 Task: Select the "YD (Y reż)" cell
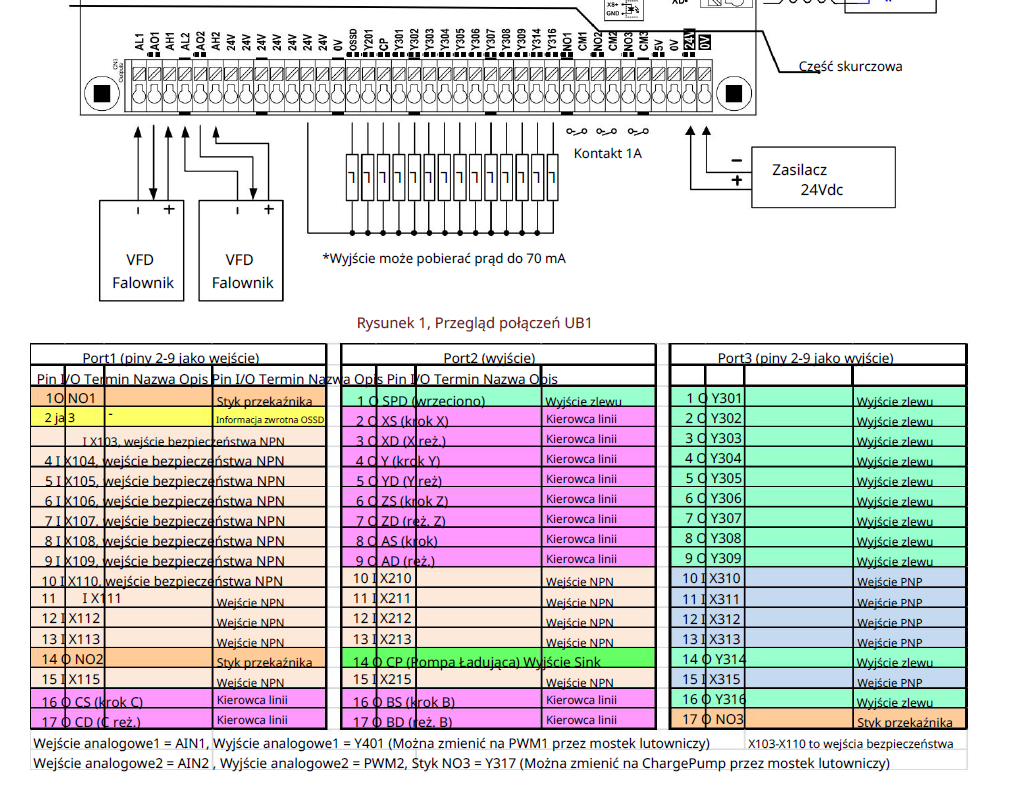click(412, 481)
